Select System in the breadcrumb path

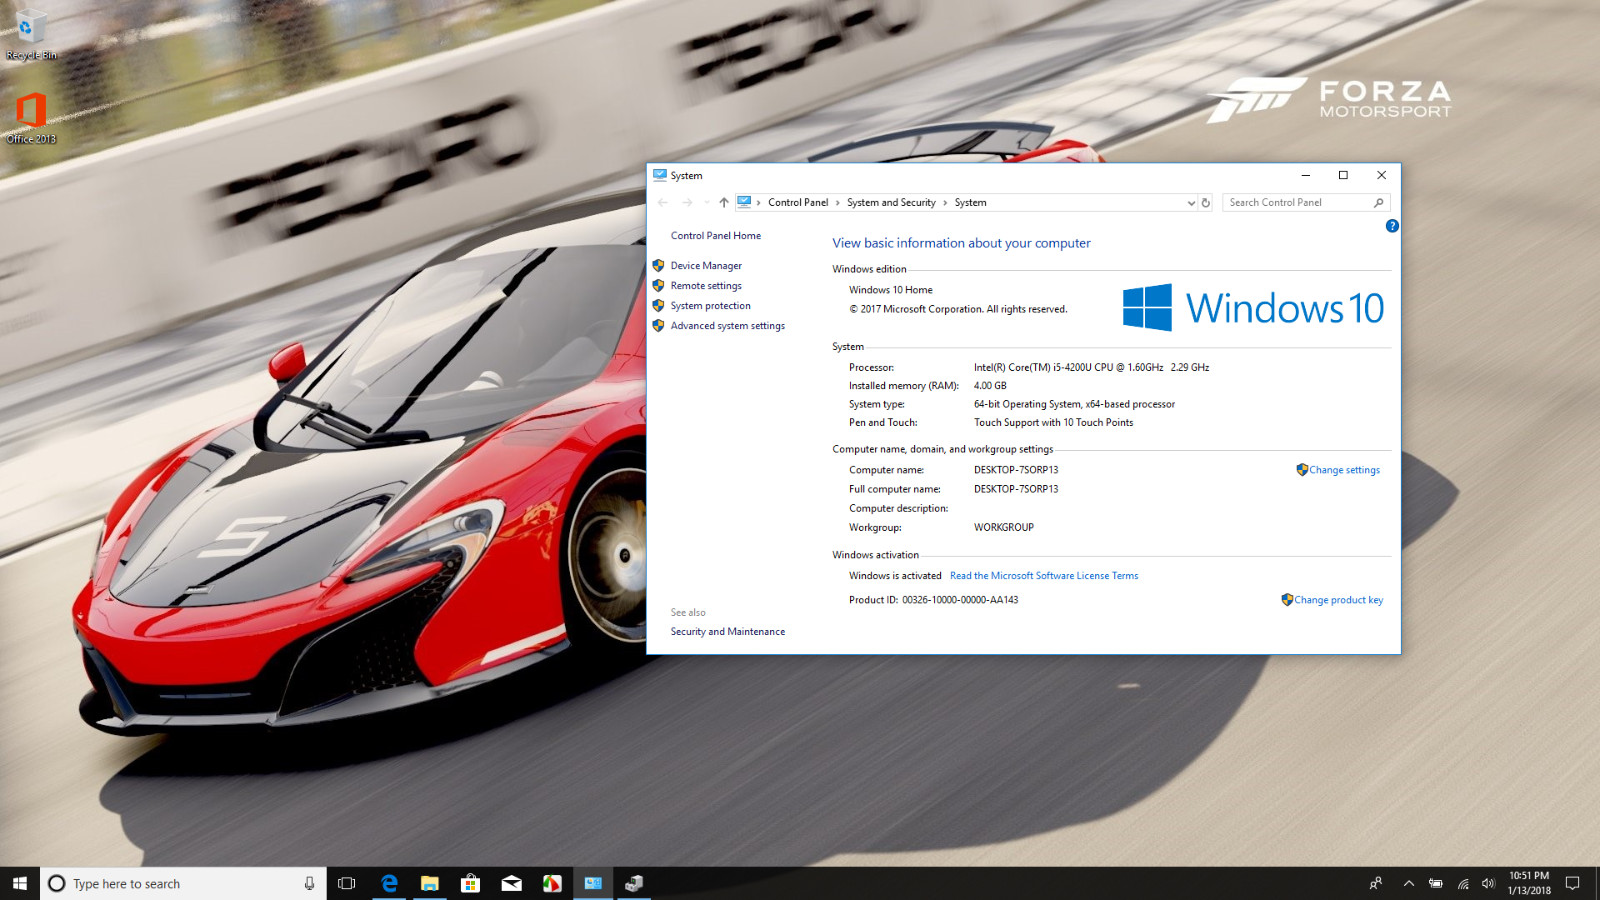[x=970, y=202]
